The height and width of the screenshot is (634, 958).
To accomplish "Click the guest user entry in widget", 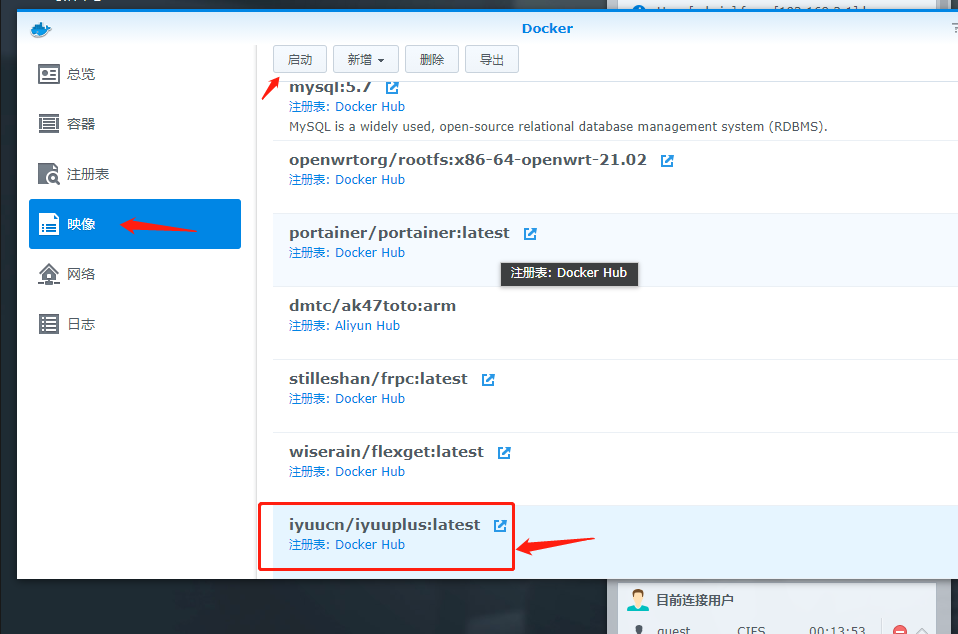I will (673, 630).
